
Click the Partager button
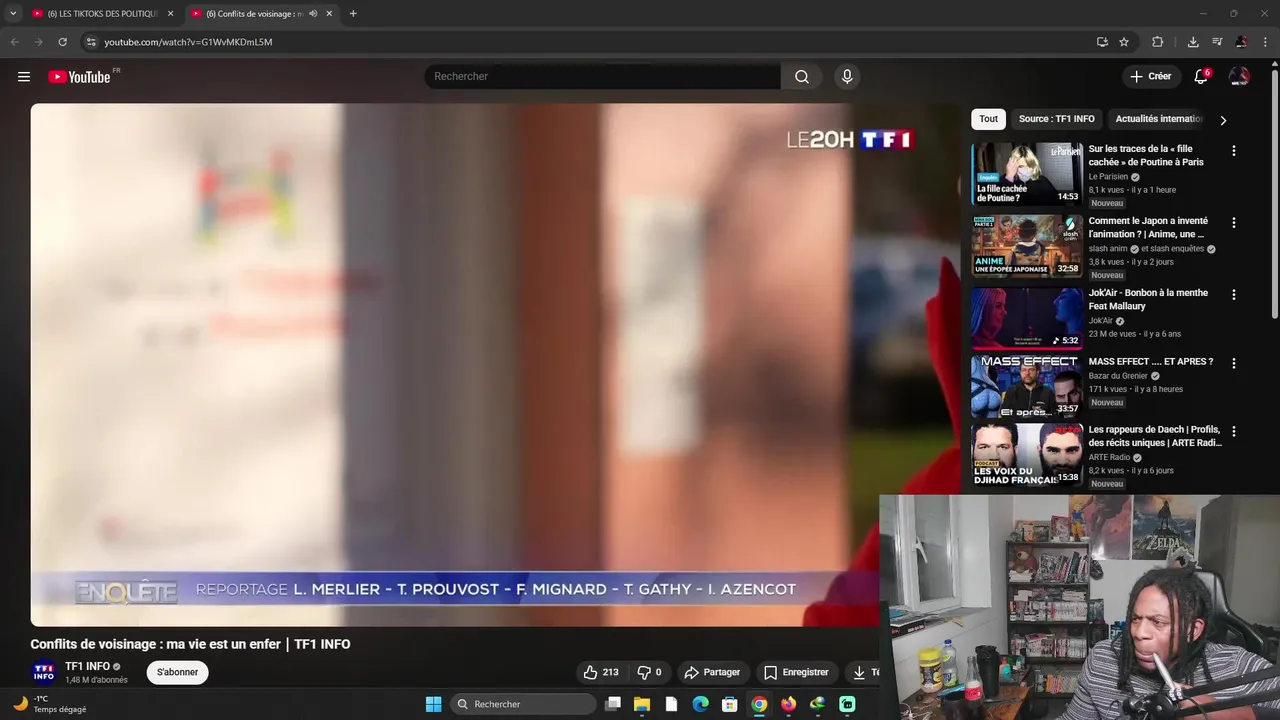point(712,672)
